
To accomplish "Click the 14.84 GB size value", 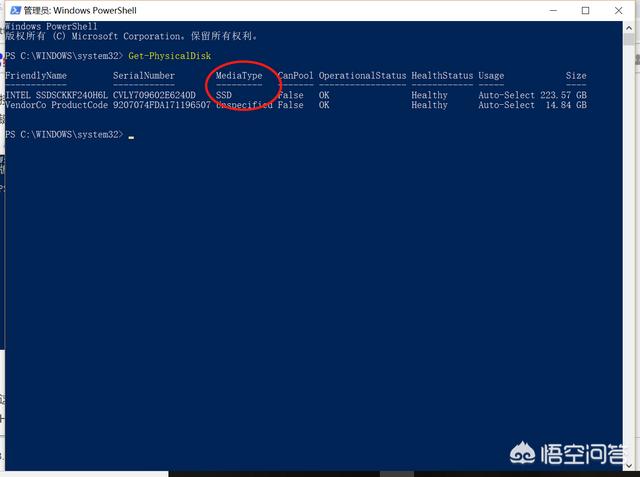I will (x=566, y=105).
